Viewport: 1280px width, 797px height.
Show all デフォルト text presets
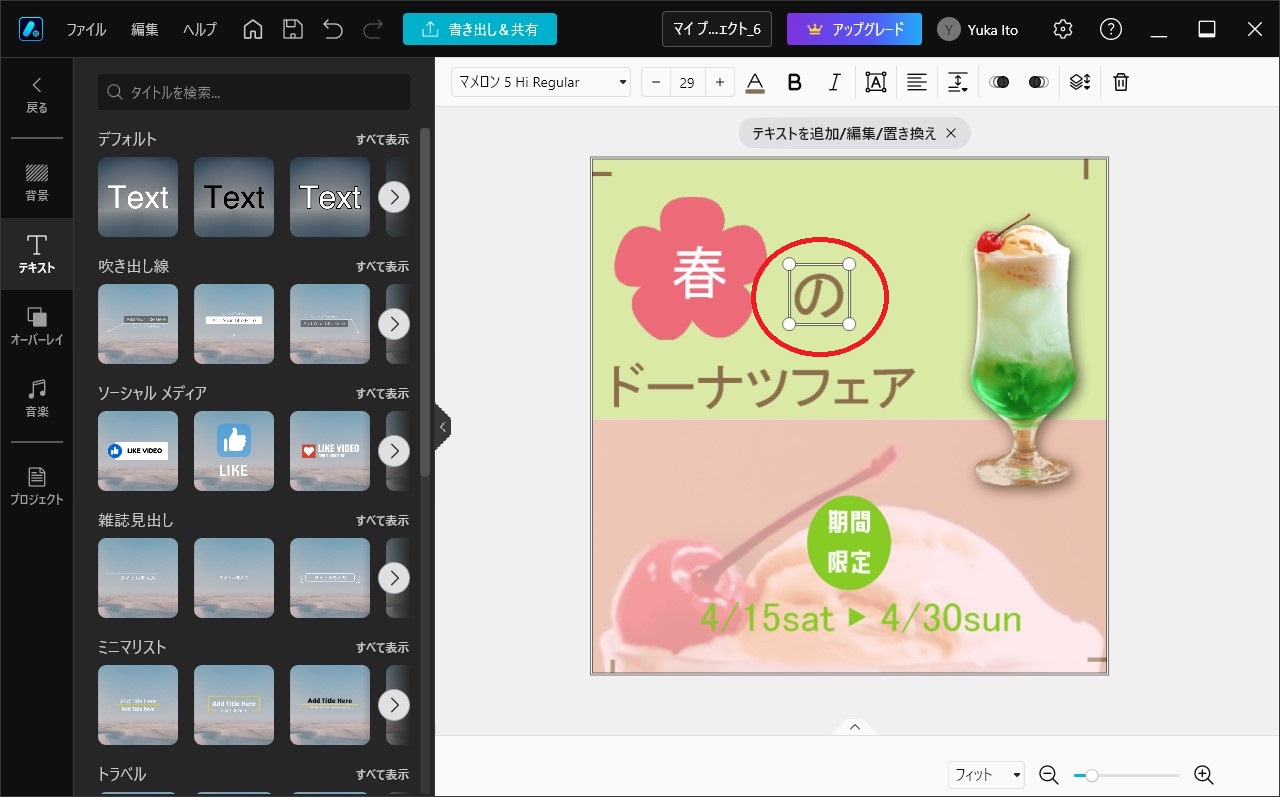(382, 140)
